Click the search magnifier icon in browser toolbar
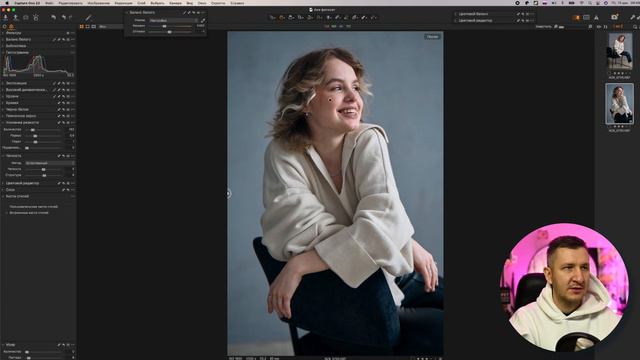Image resolution: width=640 pixels, height=360 pixels. (635, 27)
